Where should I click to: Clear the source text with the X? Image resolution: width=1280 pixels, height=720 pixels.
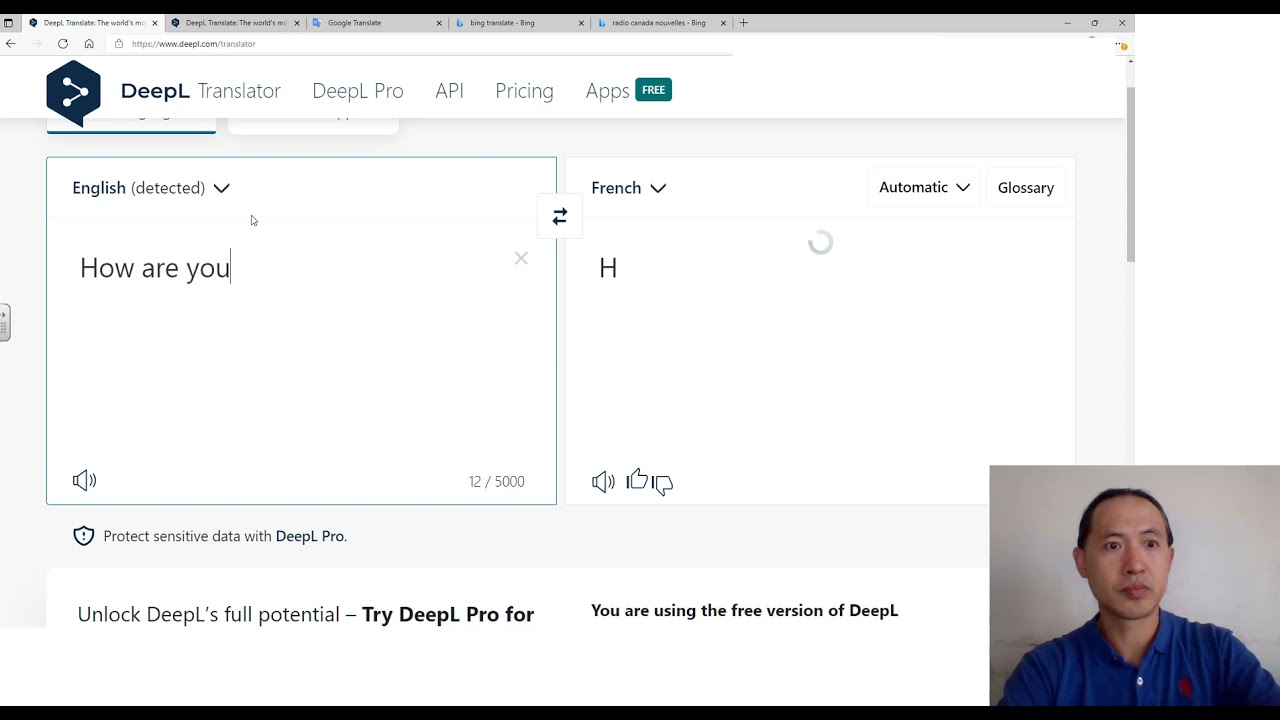coord(521,258)
